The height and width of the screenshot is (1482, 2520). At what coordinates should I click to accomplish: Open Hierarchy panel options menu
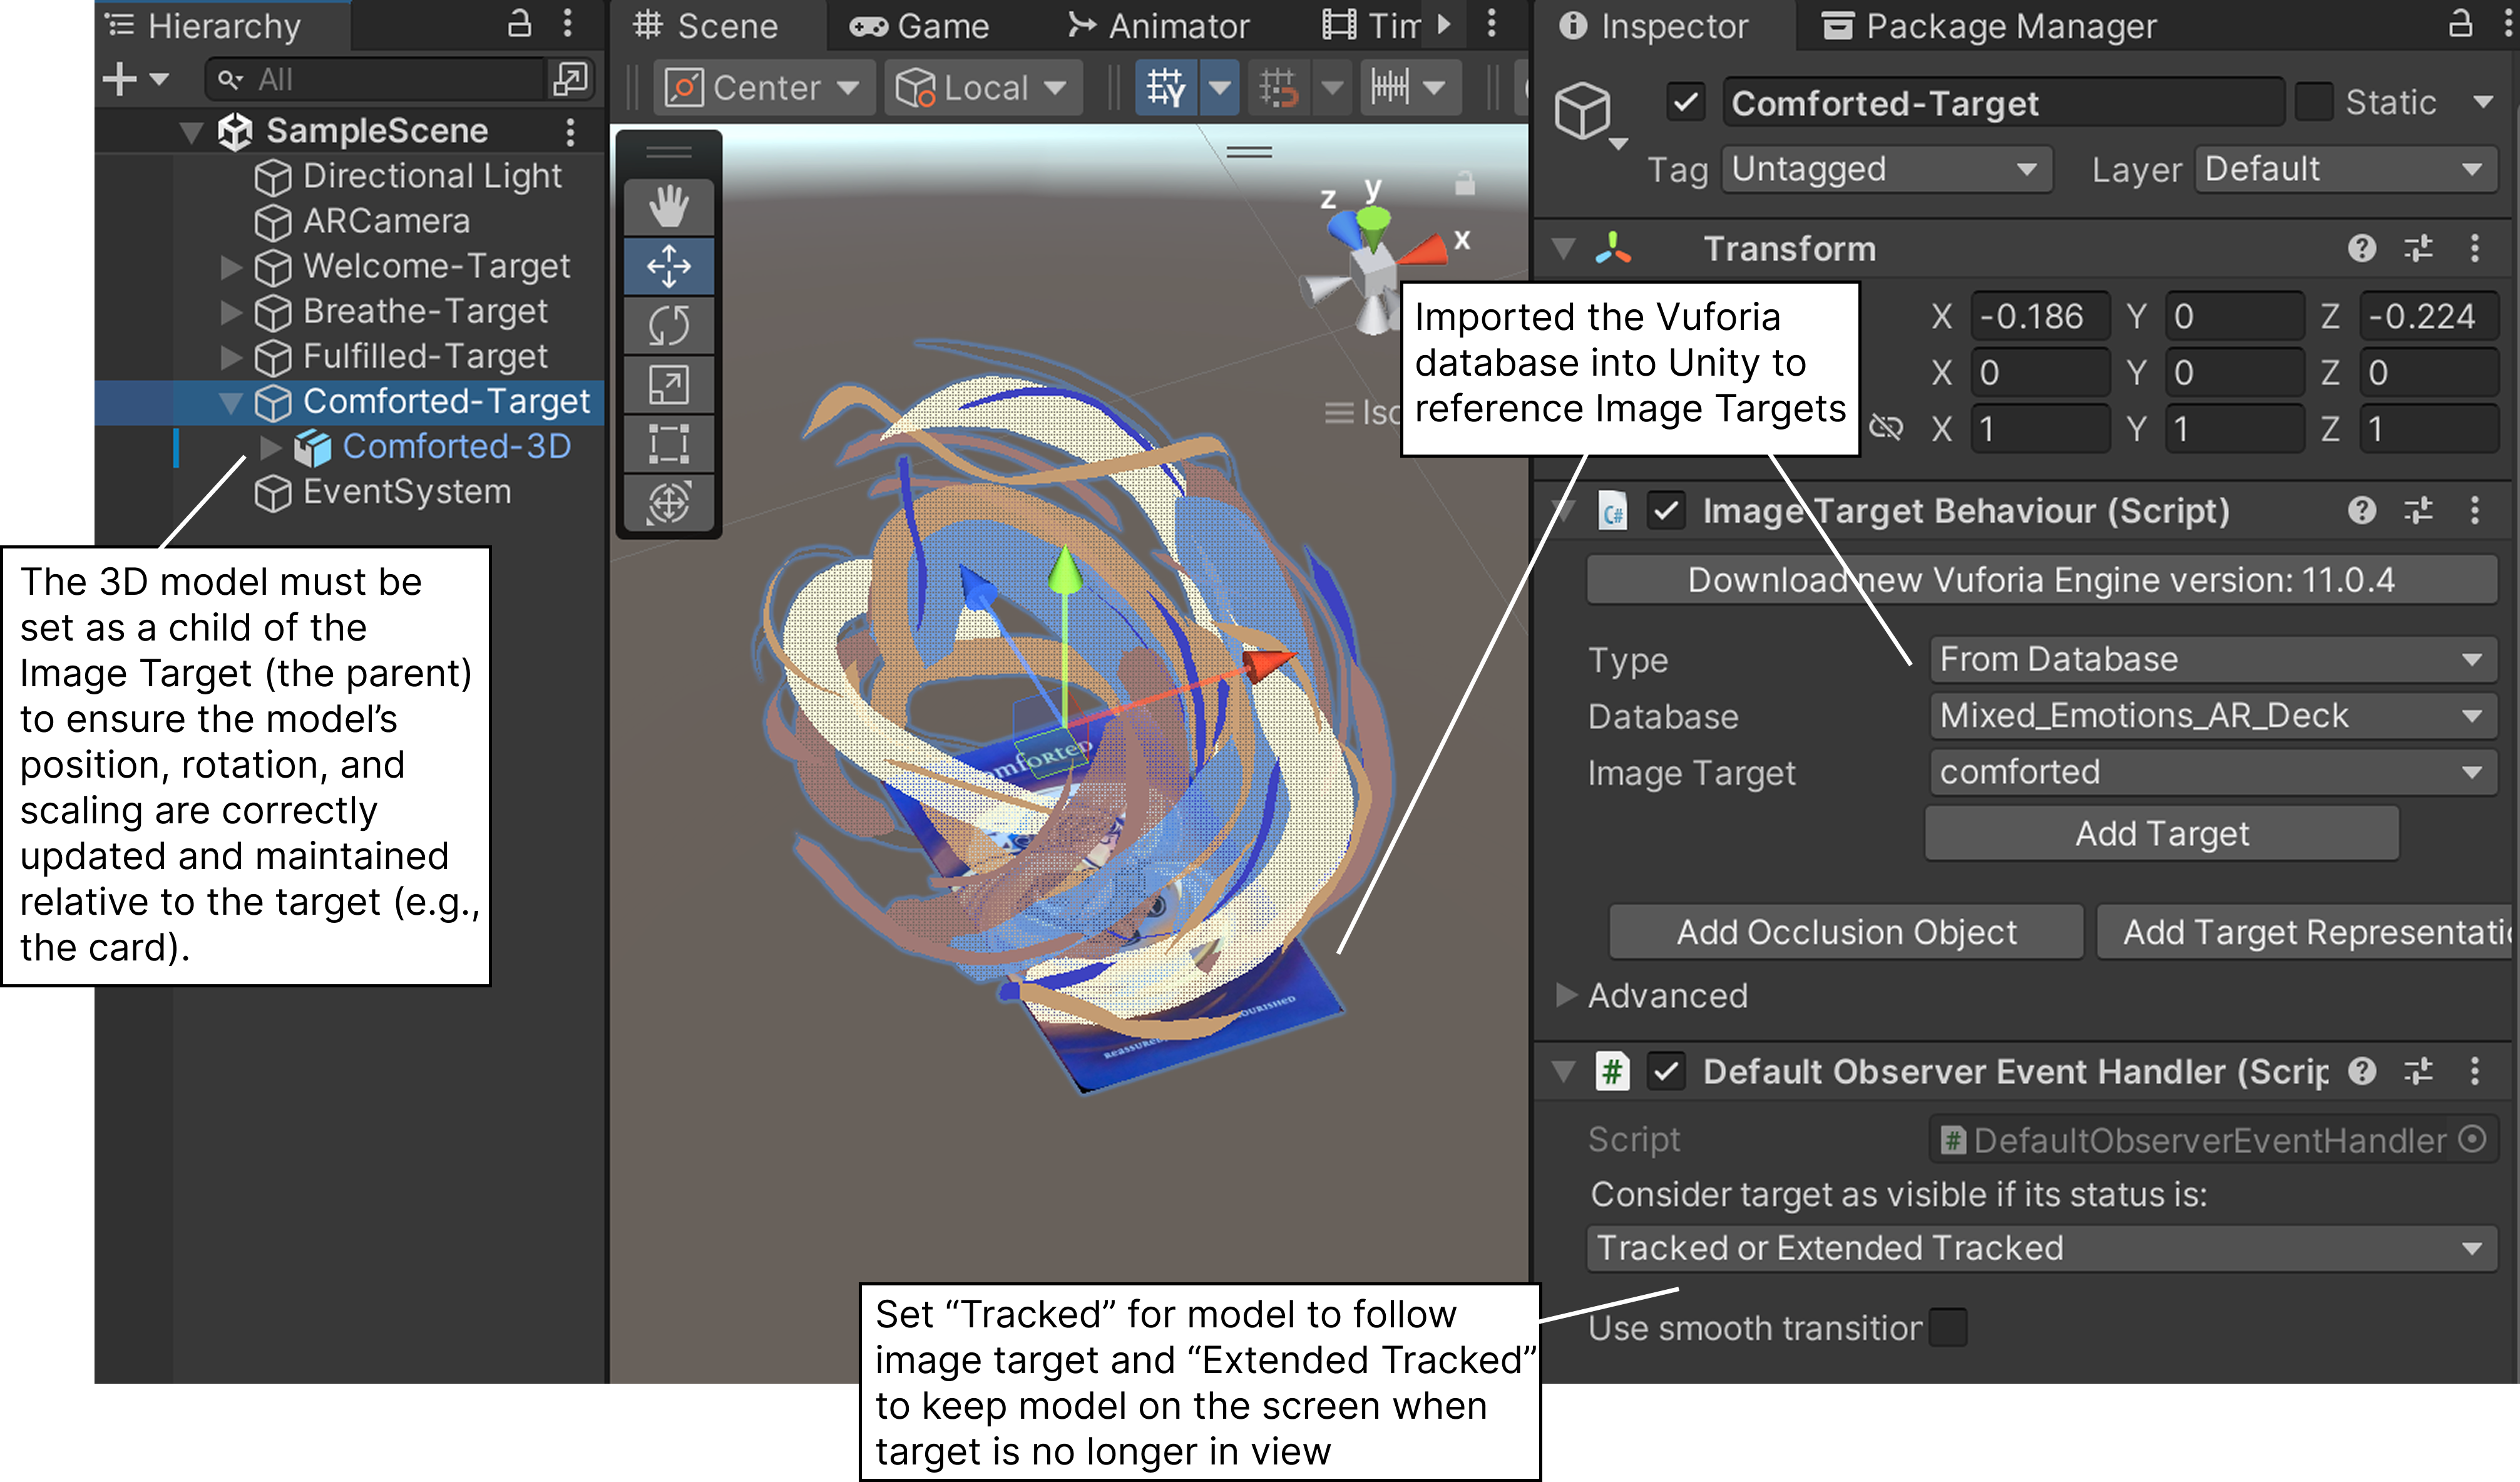tap(568, 23)
